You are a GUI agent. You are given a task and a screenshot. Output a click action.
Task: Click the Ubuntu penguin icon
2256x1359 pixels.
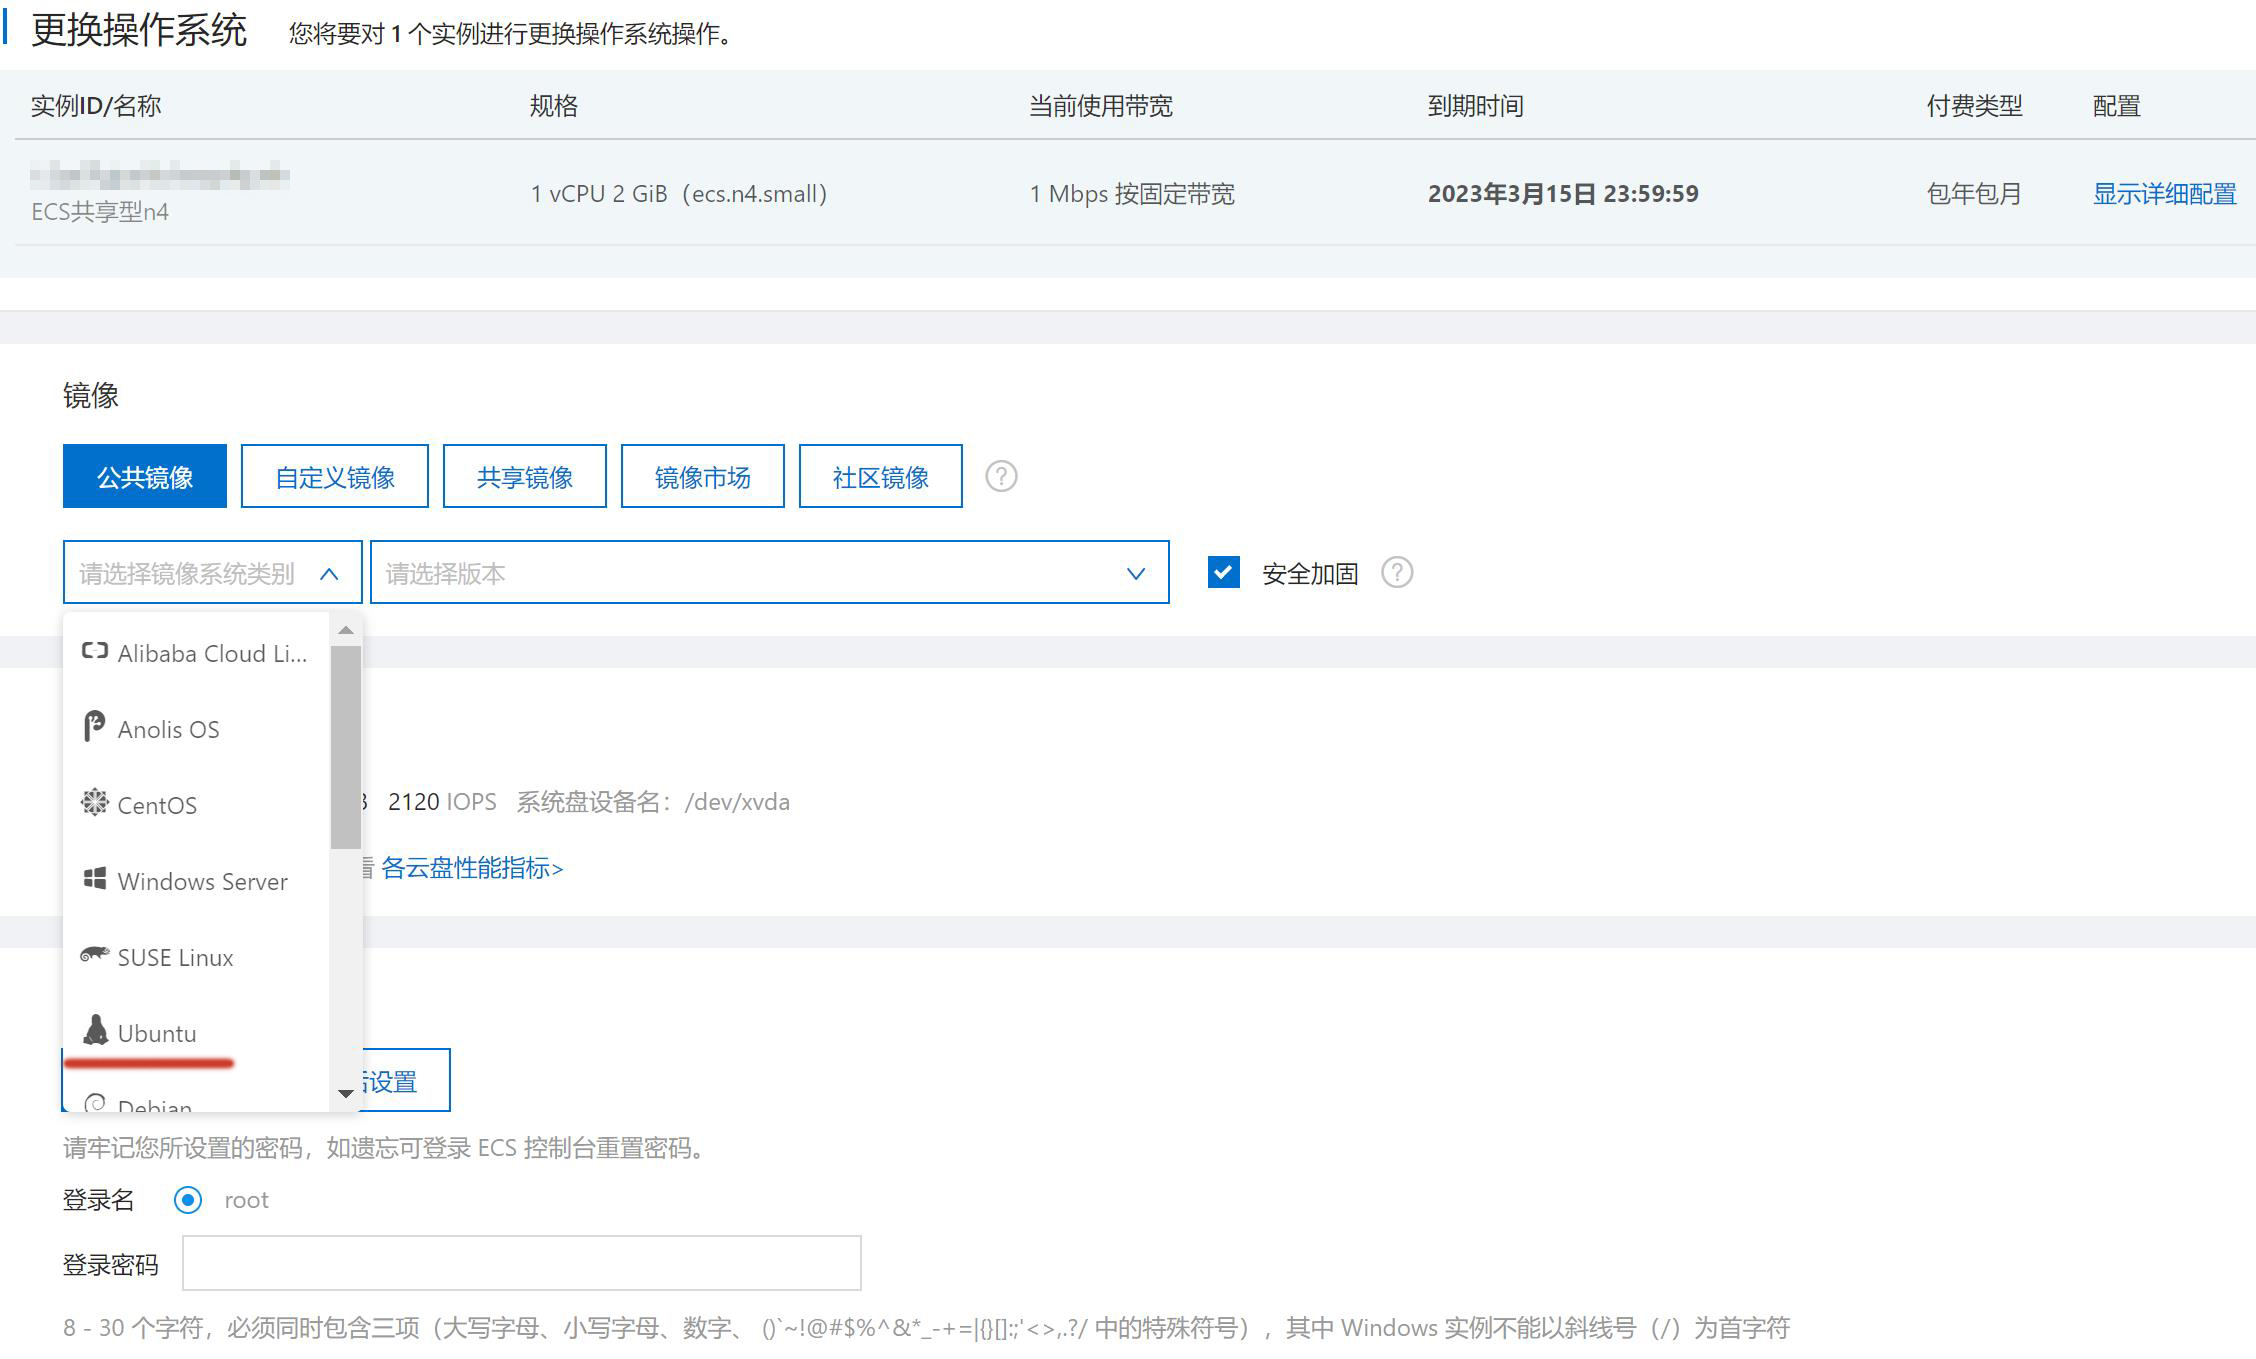tap(95, 1030)
